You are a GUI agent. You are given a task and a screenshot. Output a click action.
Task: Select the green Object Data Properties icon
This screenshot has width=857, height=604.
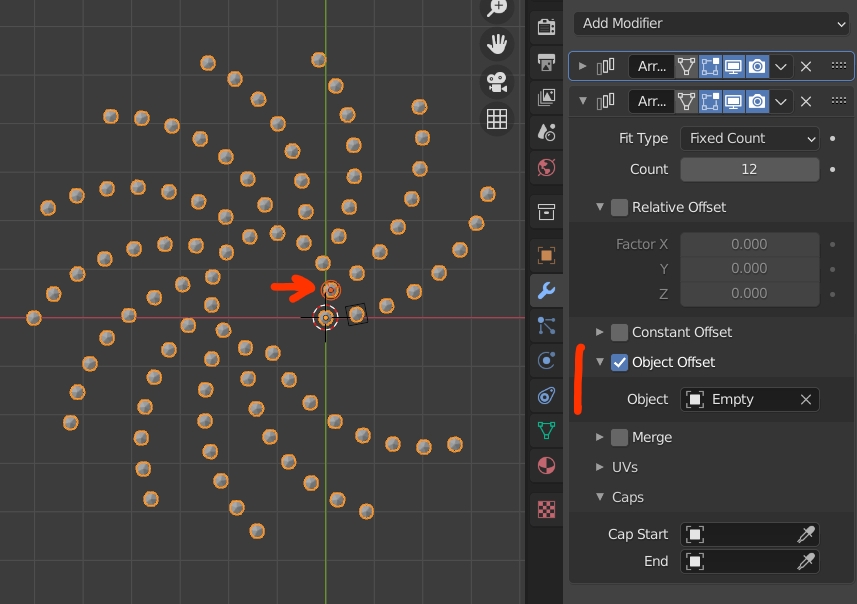[x=545, y=430]
